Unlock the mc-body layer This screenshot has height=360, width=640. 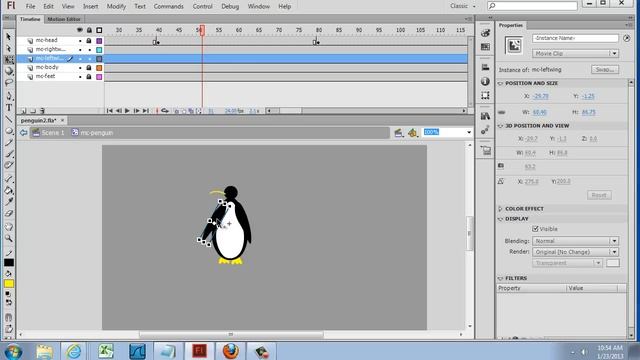tap(89, 68)
